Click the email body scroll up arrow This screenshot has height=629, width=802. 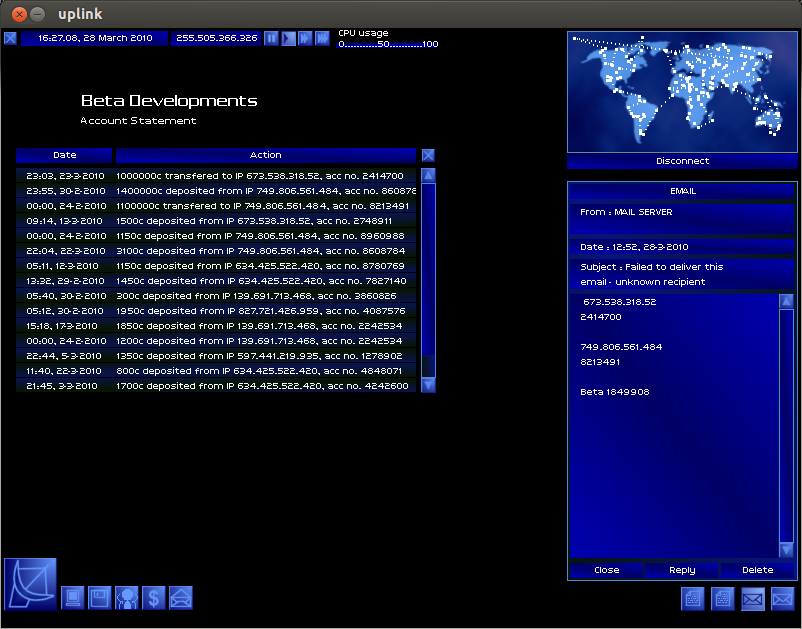click(x=786, y=301)
